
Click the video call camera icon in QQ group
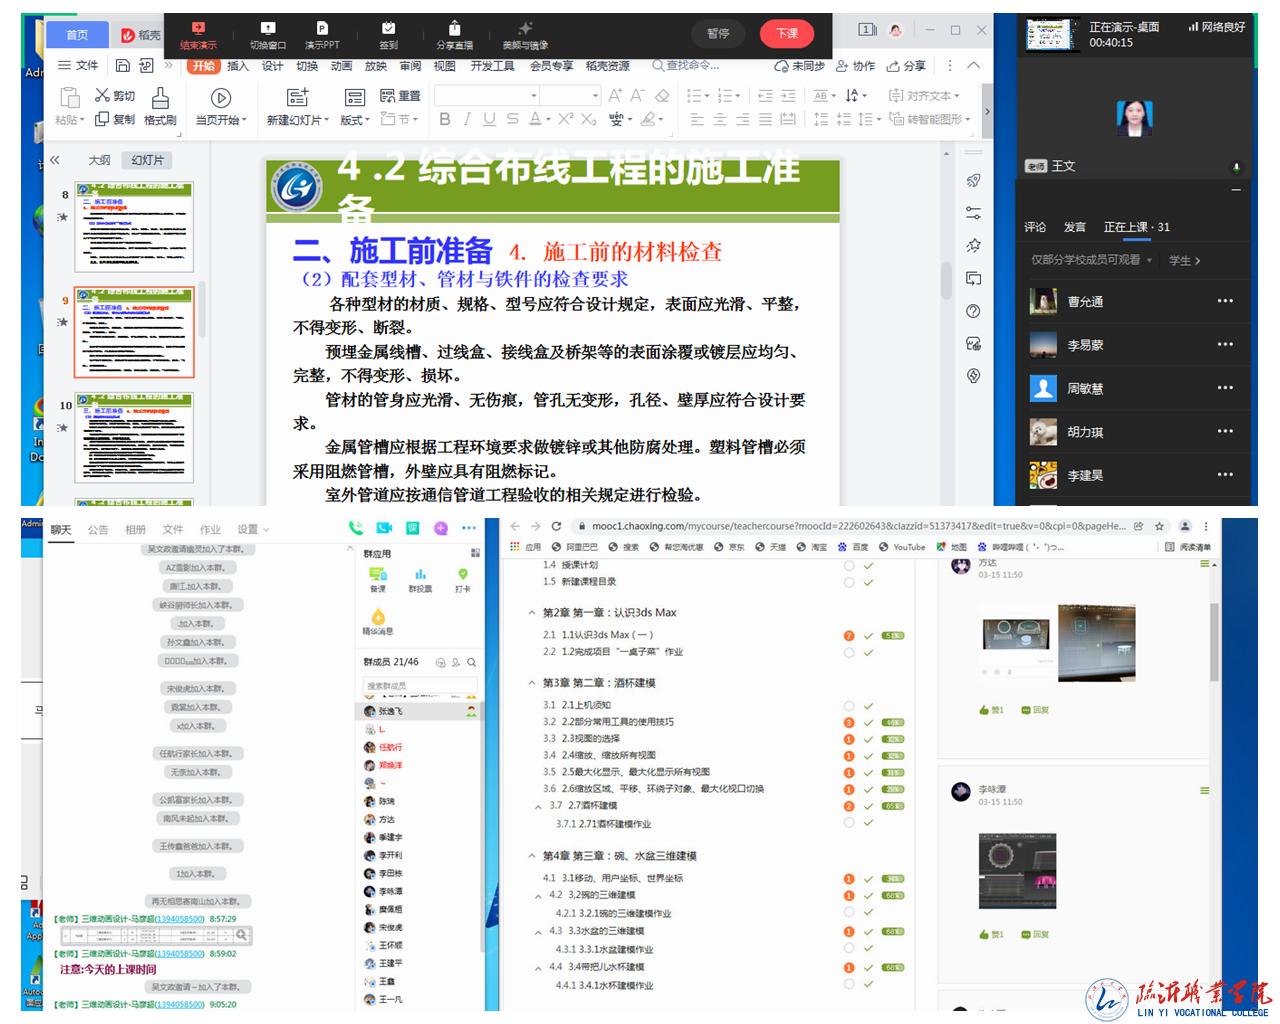tap(384, 528)
